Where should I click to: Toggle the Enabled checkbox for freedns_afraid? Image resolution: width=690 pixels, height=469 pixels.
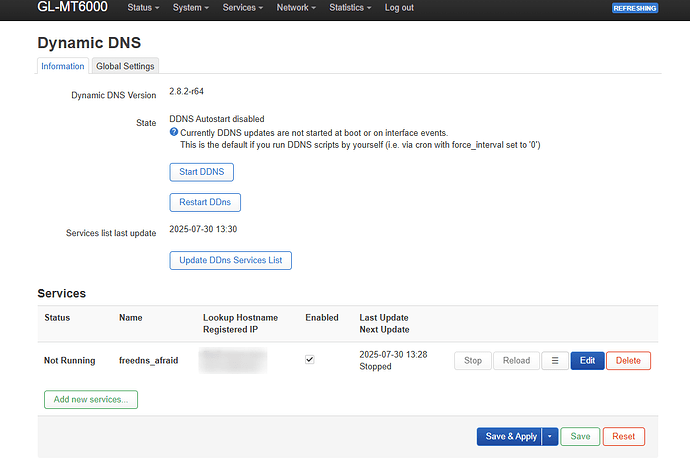pyautogui.click(x=310, y=360)
